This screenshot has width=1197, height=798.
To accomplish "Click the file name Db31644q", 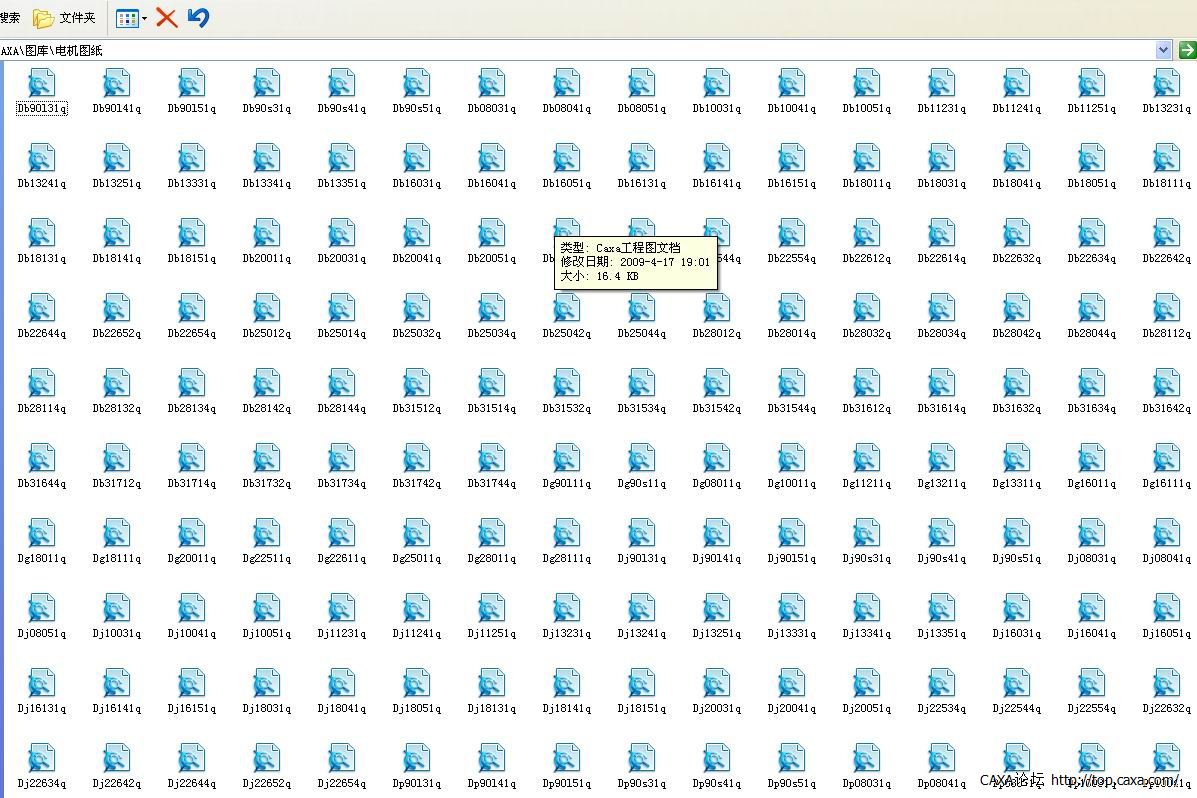I will tap(41, 483).
